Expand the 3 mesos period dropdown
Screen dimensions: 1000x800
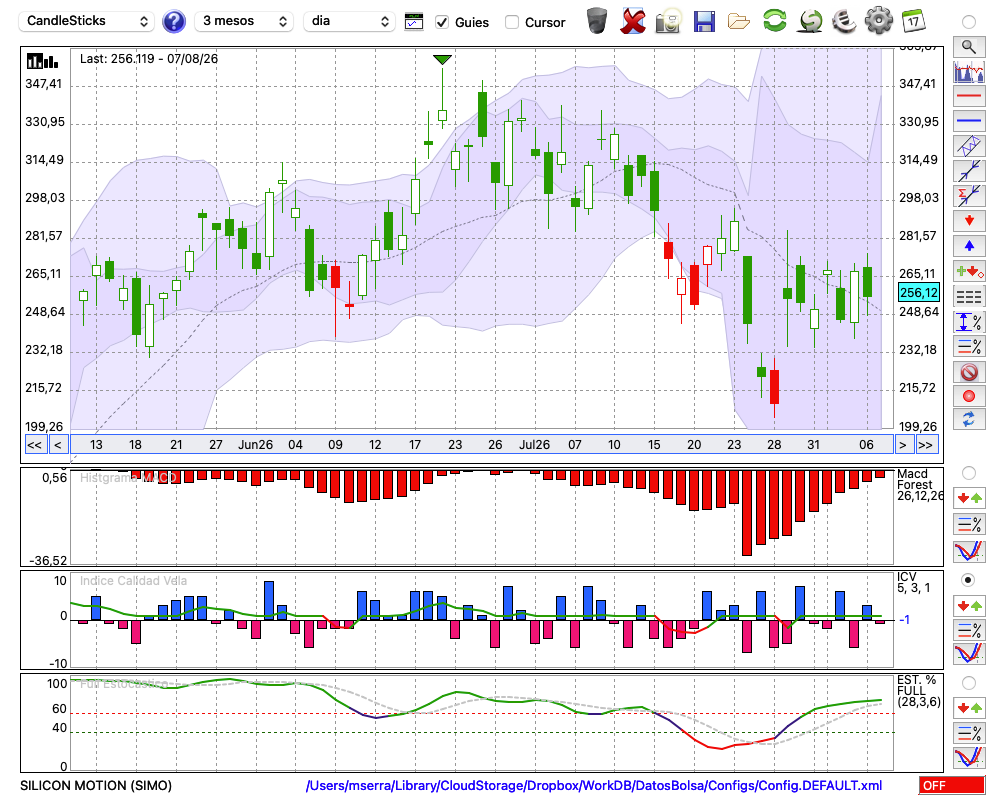click(244, 21)
